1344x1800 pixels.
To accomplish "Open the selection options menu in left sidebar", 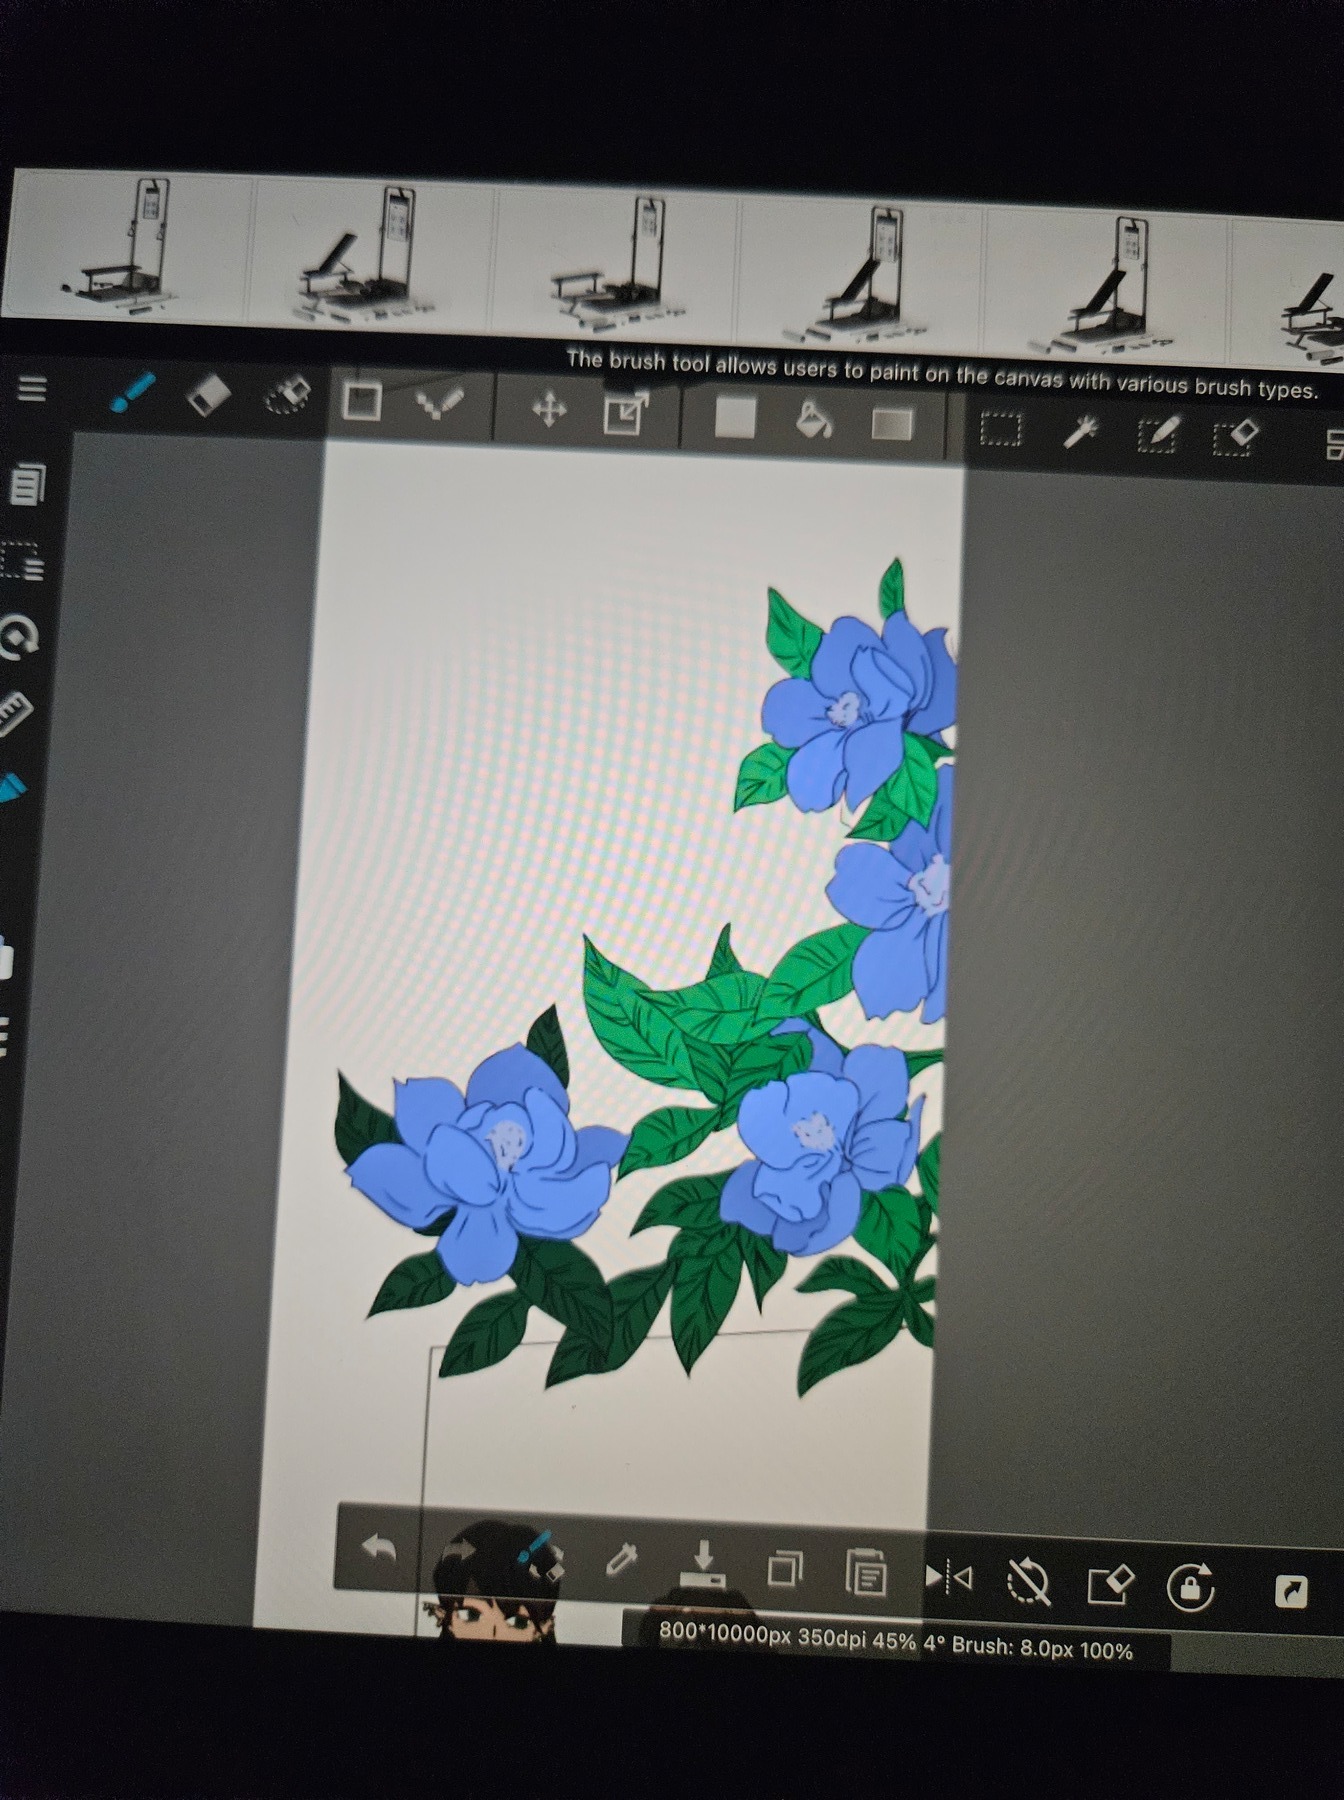I will (x=22, y=562).
